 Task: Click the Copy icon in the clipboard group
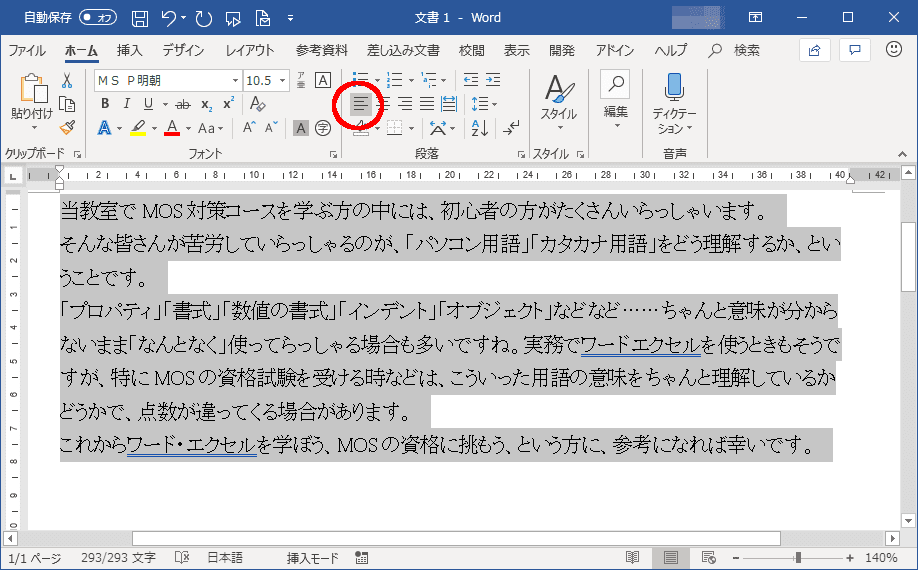pos(67,104)
